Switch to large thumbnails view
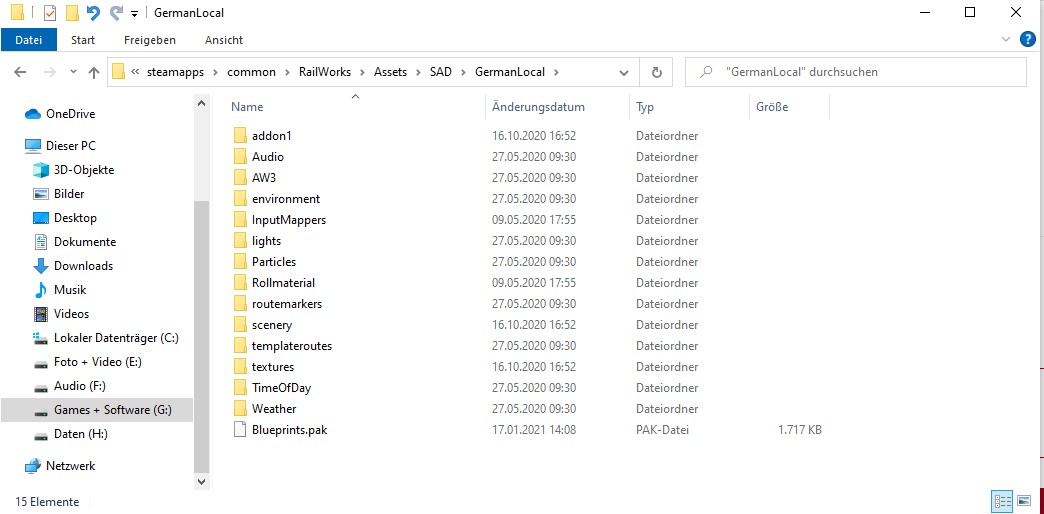This screenshot has height=514, width=1044. point(1023,500)
